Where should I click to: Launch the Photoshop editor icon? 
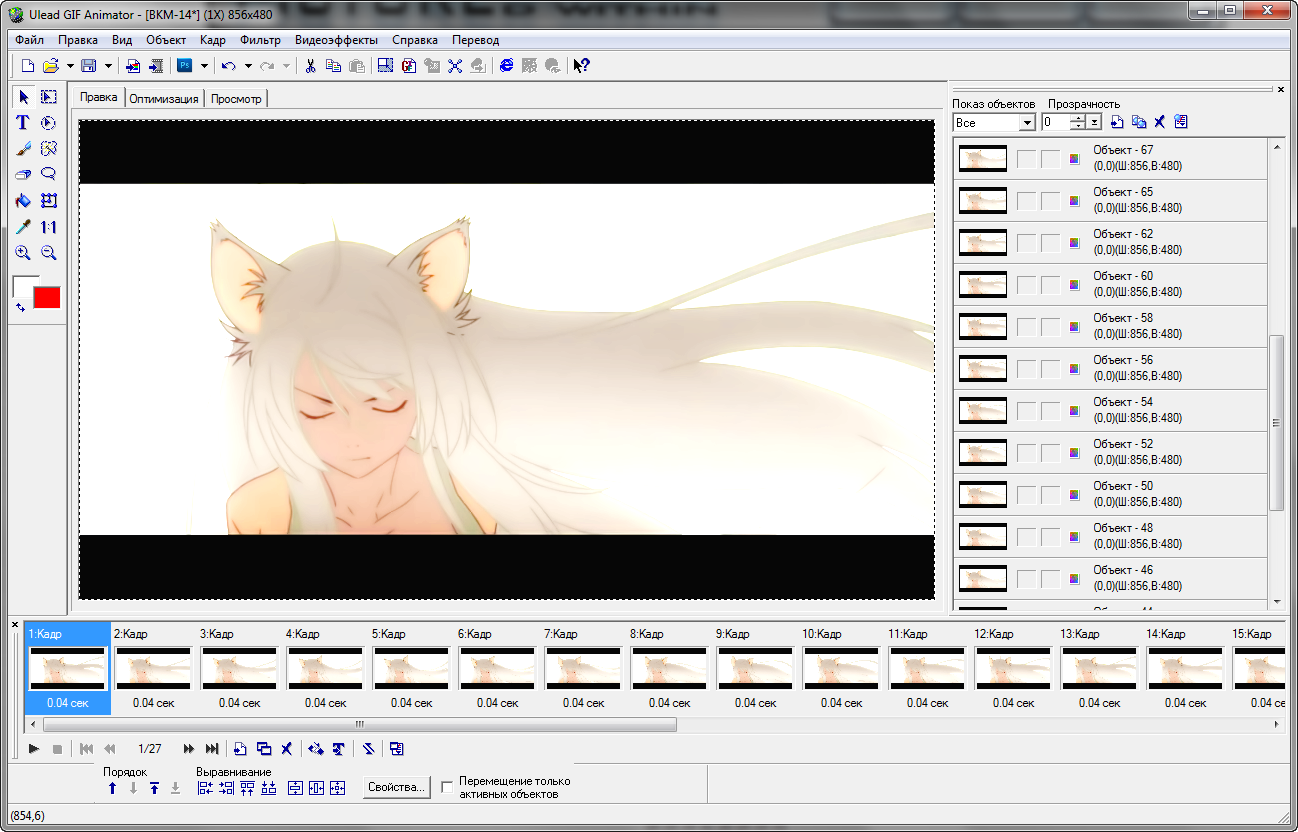185,66
